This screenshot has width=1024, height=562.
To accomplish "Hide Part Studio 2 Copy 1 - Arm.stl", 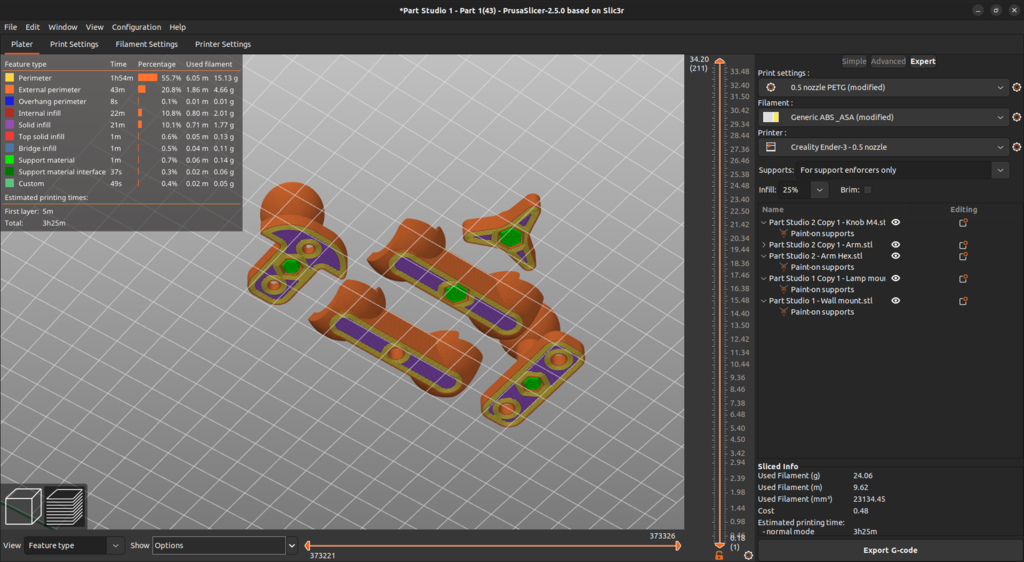I will pos(896,245).
